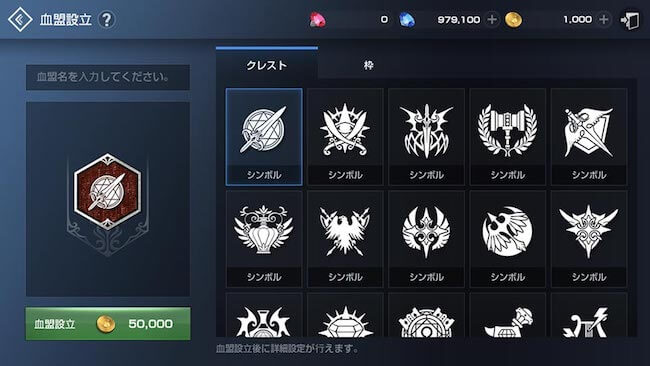This screenshot has width=650, height=366.
Task: Select the winged urn crest symbol
Action: [264, 239]
